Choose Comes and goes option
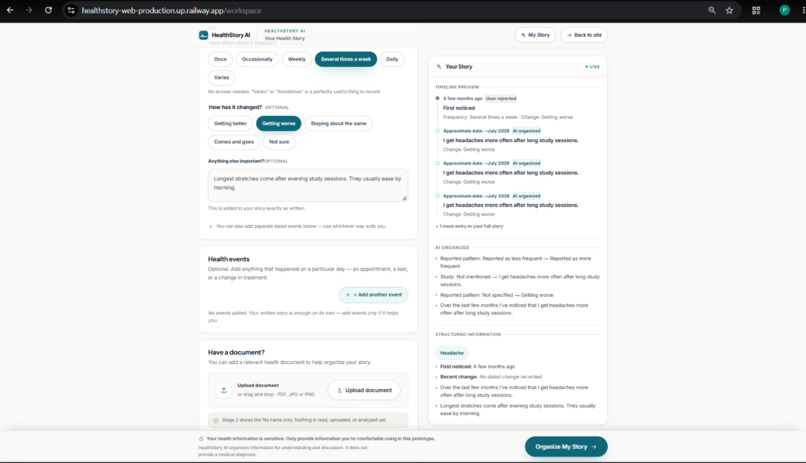The width and height of the screenshot is (806, 463). (x=234, y=142)
